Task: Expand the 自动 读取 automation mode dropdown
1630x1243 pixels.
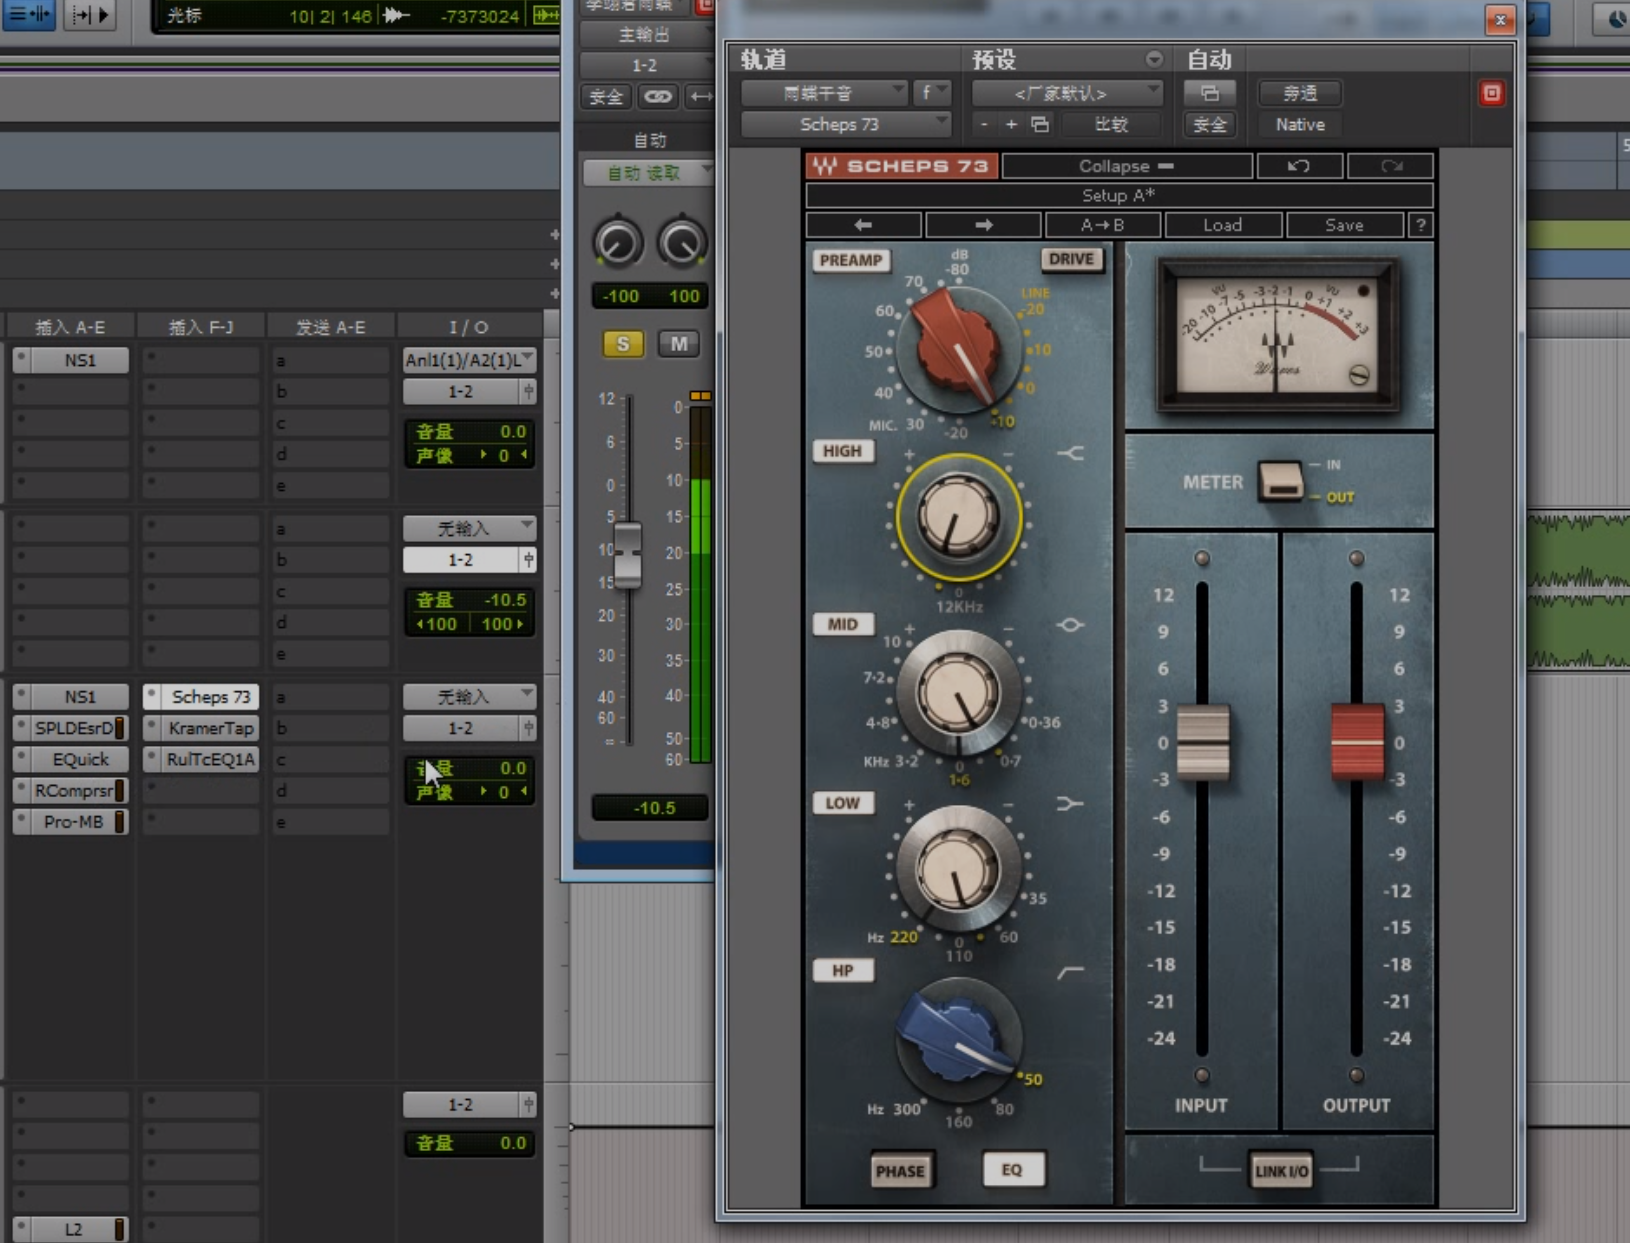Action: coord(647,173)
